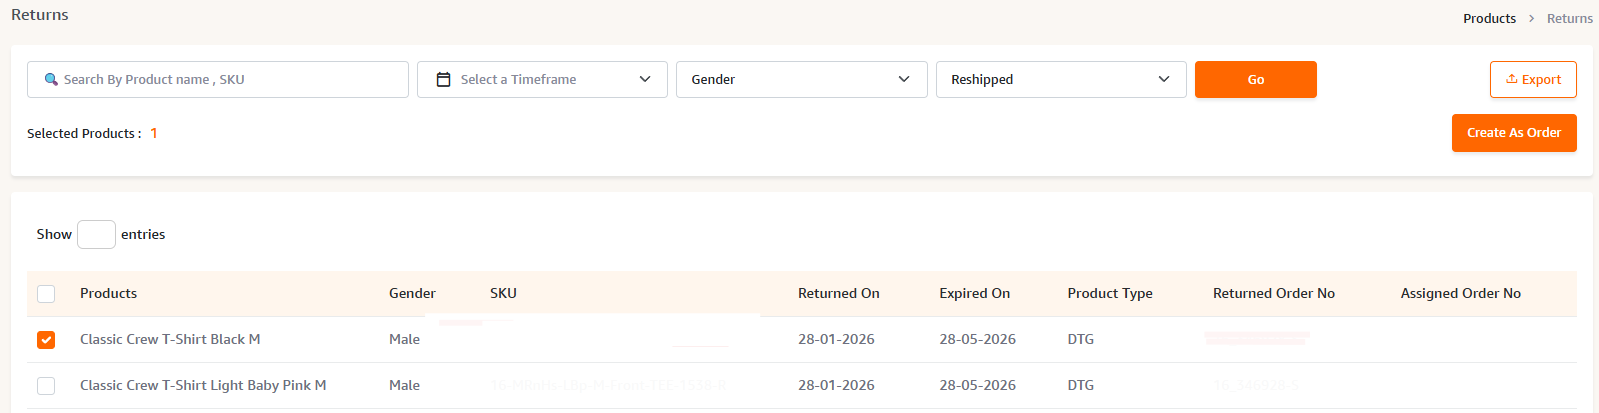Open the Show entries count selector
Image resolution: width=1599 pixels, height=413 pixels.
96,235
